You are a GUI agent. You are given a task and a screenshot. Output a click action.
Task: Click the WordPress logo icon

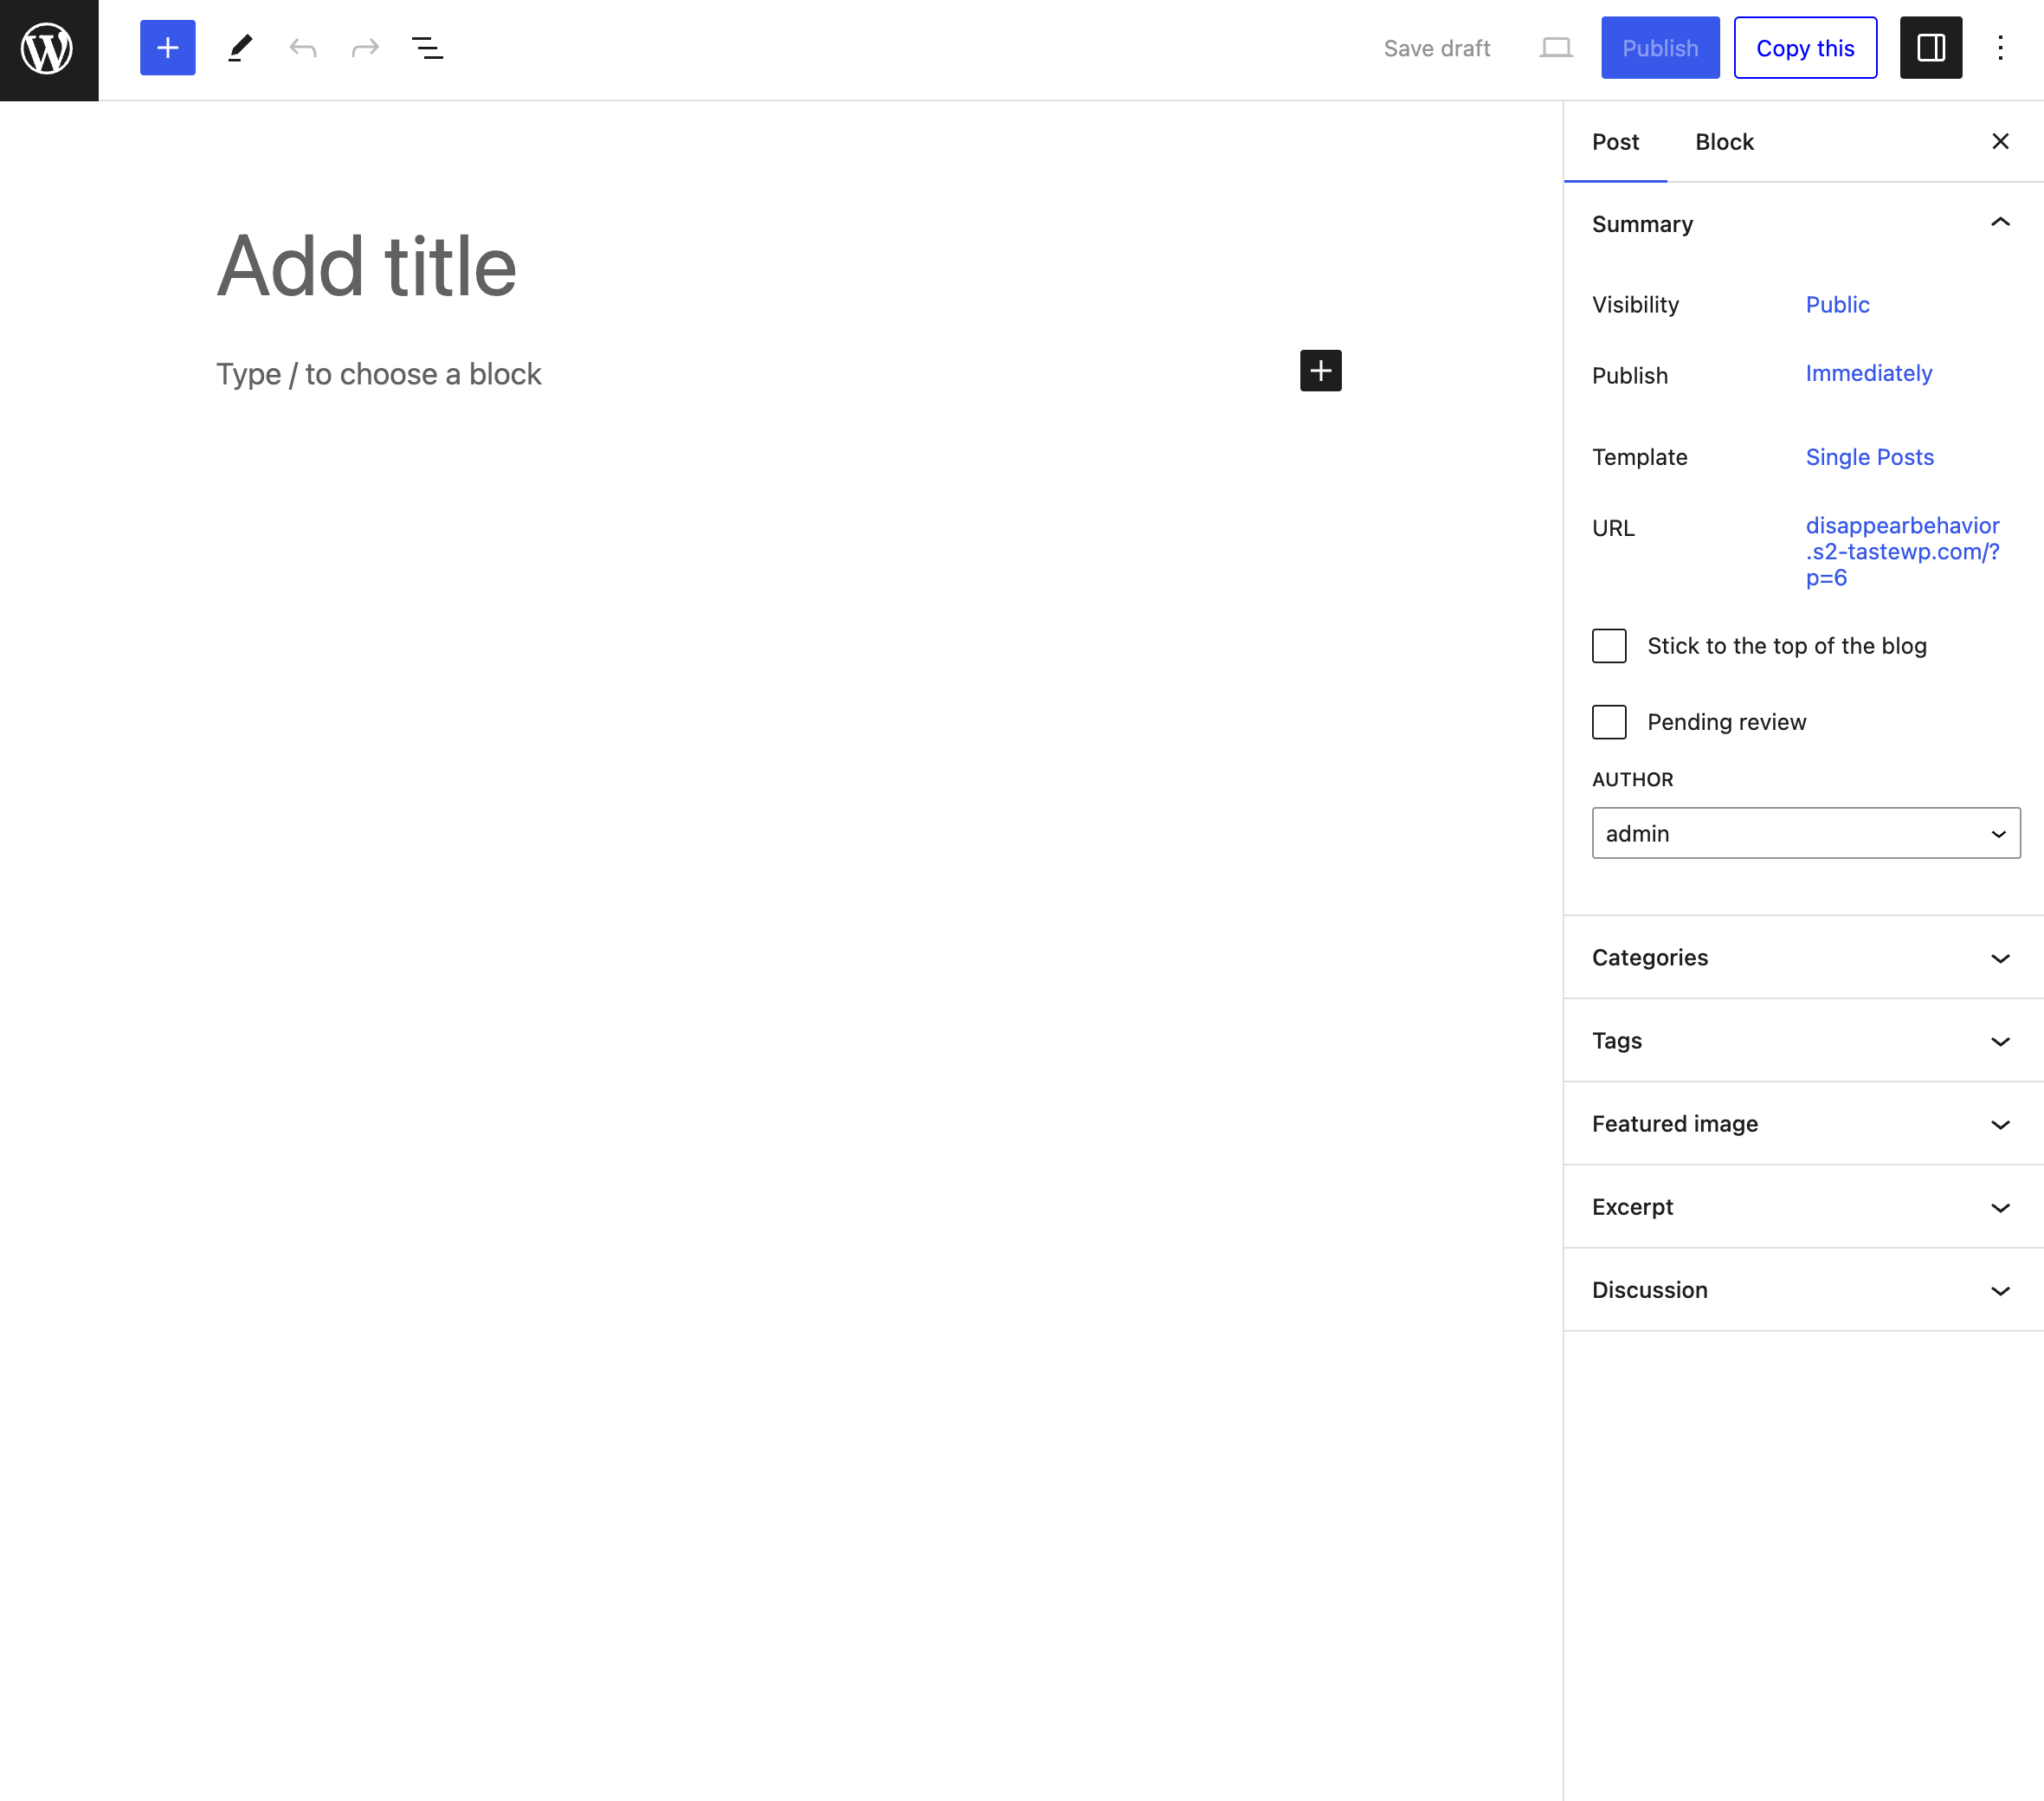(48, 49)
